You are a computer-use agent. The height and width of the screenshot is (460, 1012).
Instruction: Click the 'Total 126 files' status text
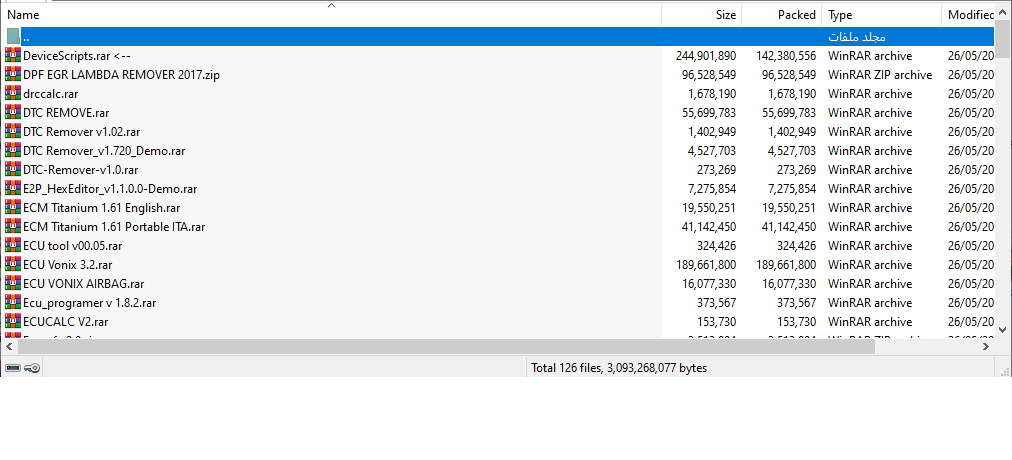[x=619, y=368]
